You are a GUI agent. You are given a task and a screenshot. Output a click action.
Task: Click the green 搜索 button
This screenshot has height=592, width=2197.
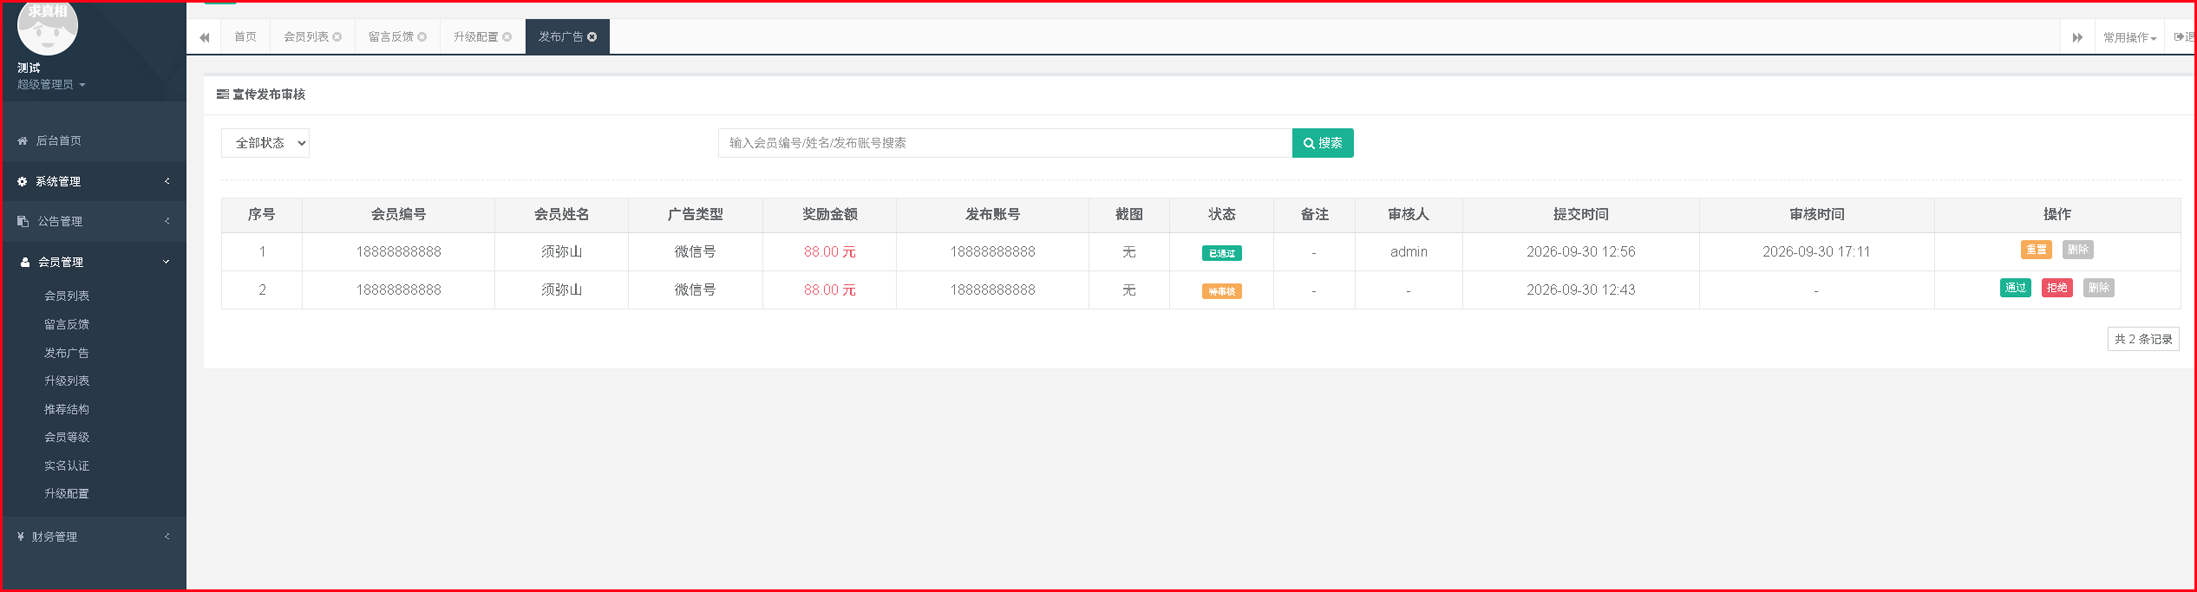click(x=1322, y=143)
